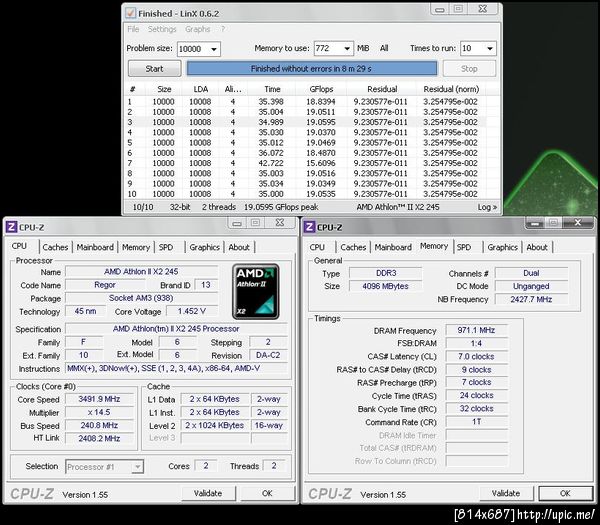Click the GFlops column header

(321, 89)
